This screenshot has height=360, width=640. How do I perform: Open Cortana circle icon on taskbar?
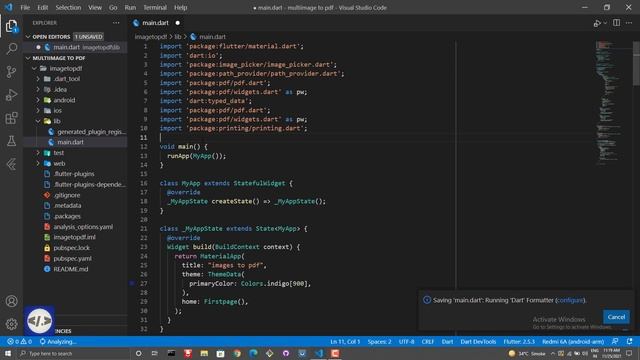tap(138, 353)
